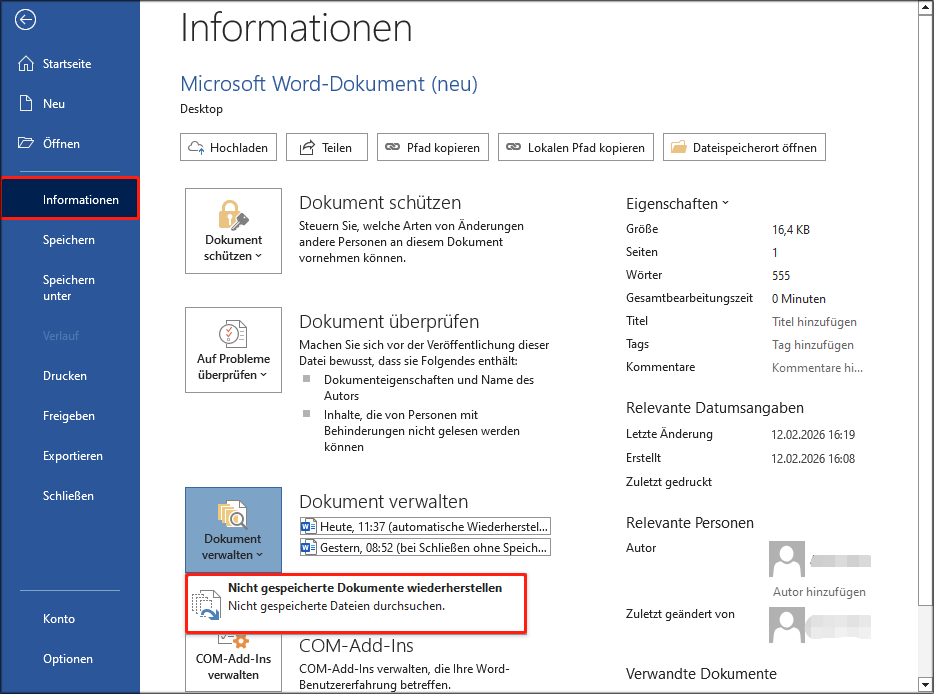Click the lock and key icon of Dokument schützen
The width and height of the screenshot is (934, 694).
[233, 215]
